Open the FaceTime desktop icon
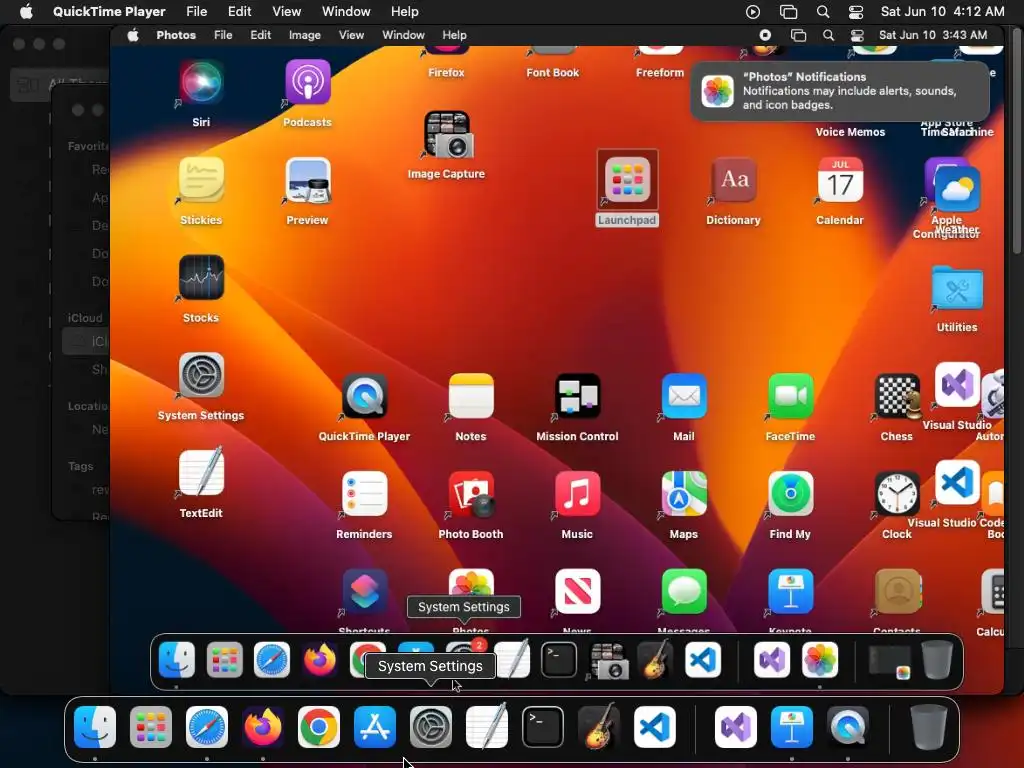The width and height of the screenshot is (1024, 768). pyautogui.click(x=790, y=396)
